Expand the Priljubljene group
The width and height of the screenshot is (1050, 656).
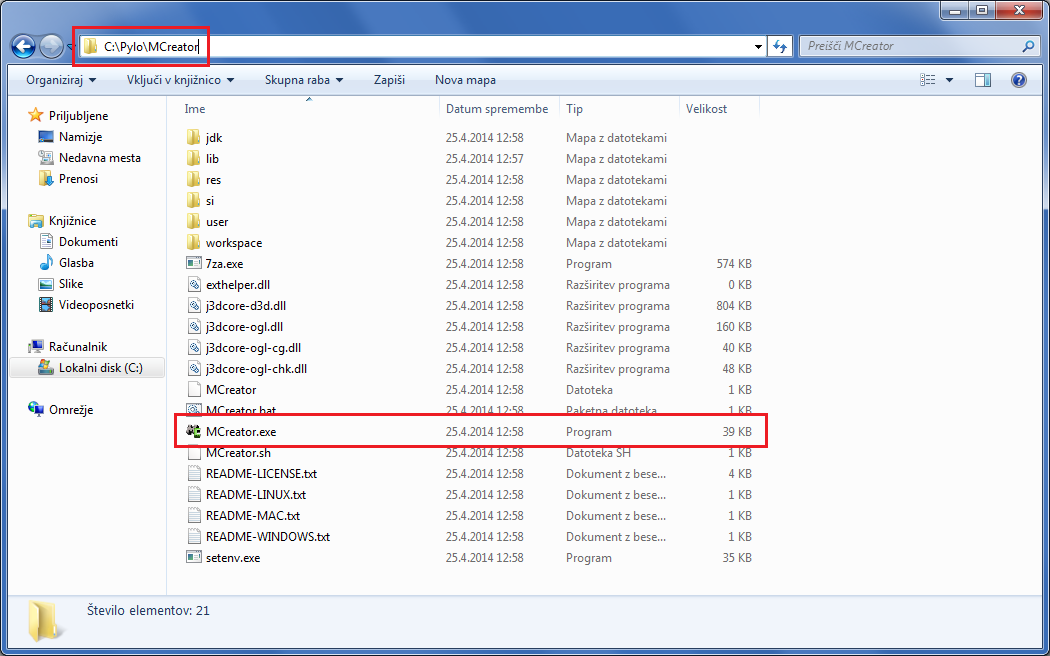coord(78,116)
